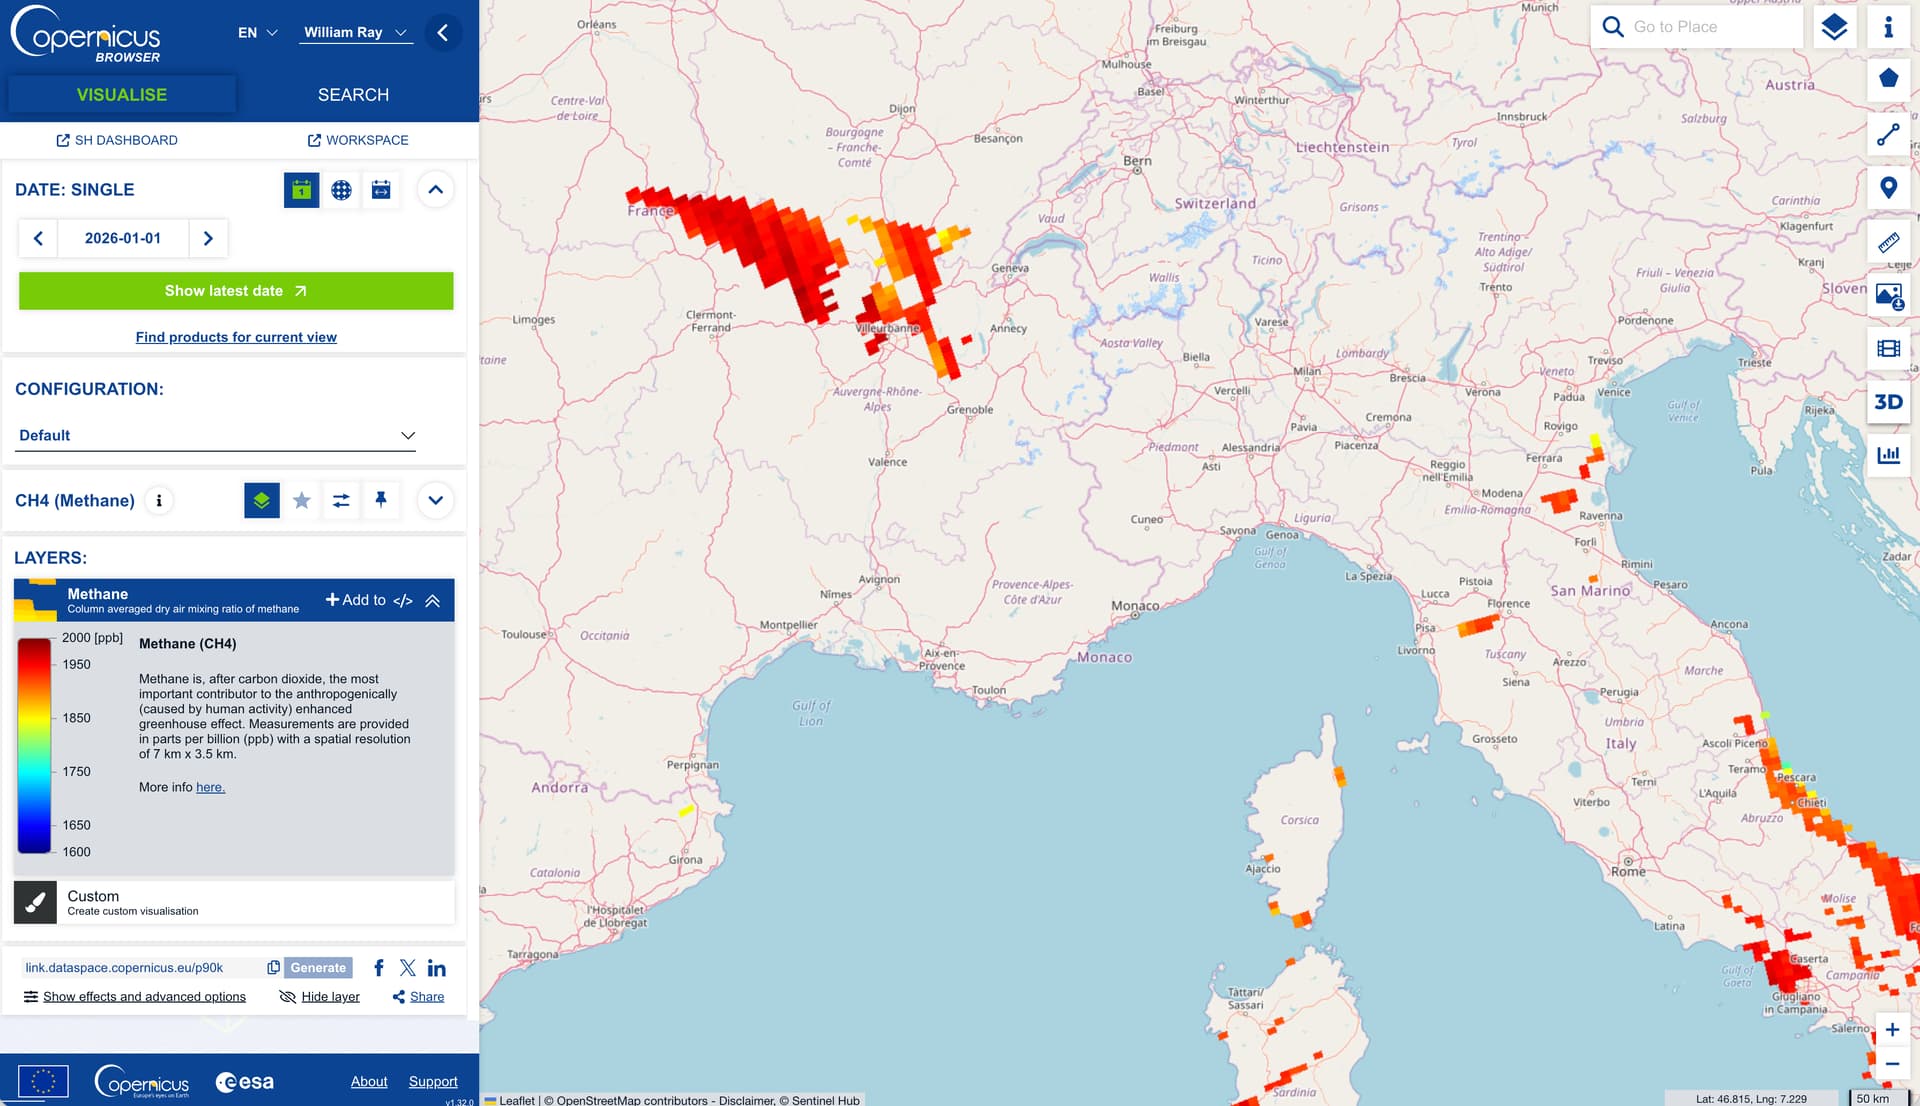Open the EN language dropdown
Image resolution: width=1920 pixels, height=1106 pixels.
pos(257,33)
